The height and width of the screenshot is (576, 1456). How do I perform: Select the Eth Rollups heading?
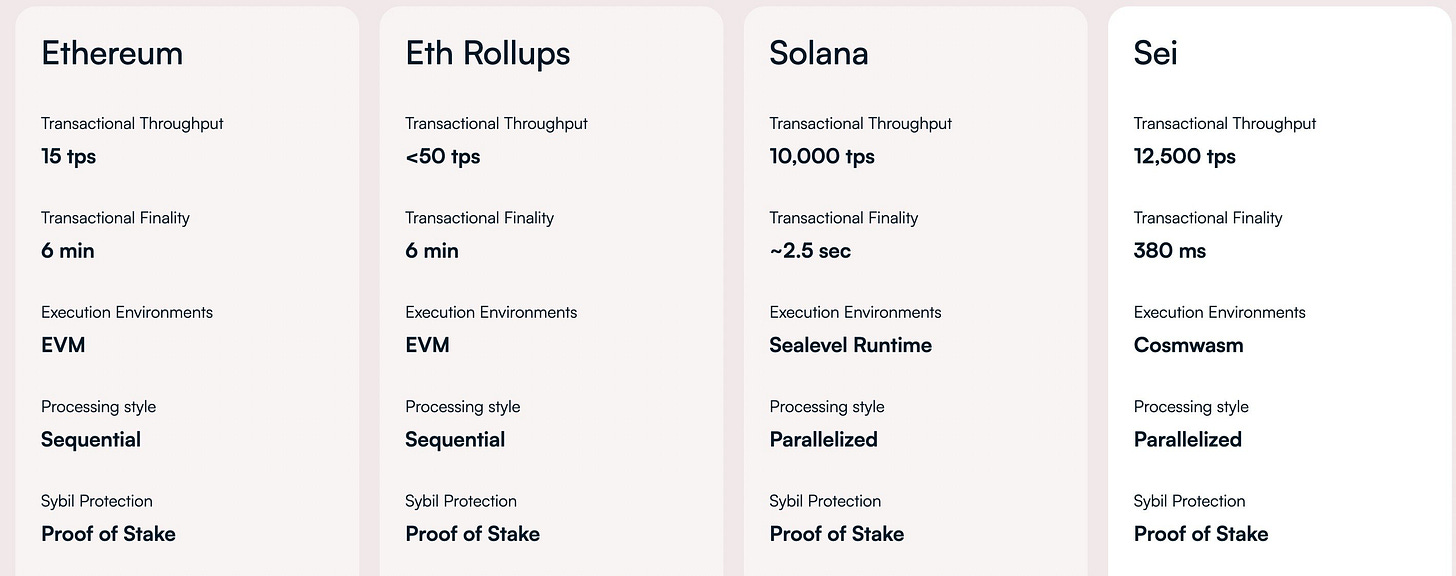click(488, 52)
